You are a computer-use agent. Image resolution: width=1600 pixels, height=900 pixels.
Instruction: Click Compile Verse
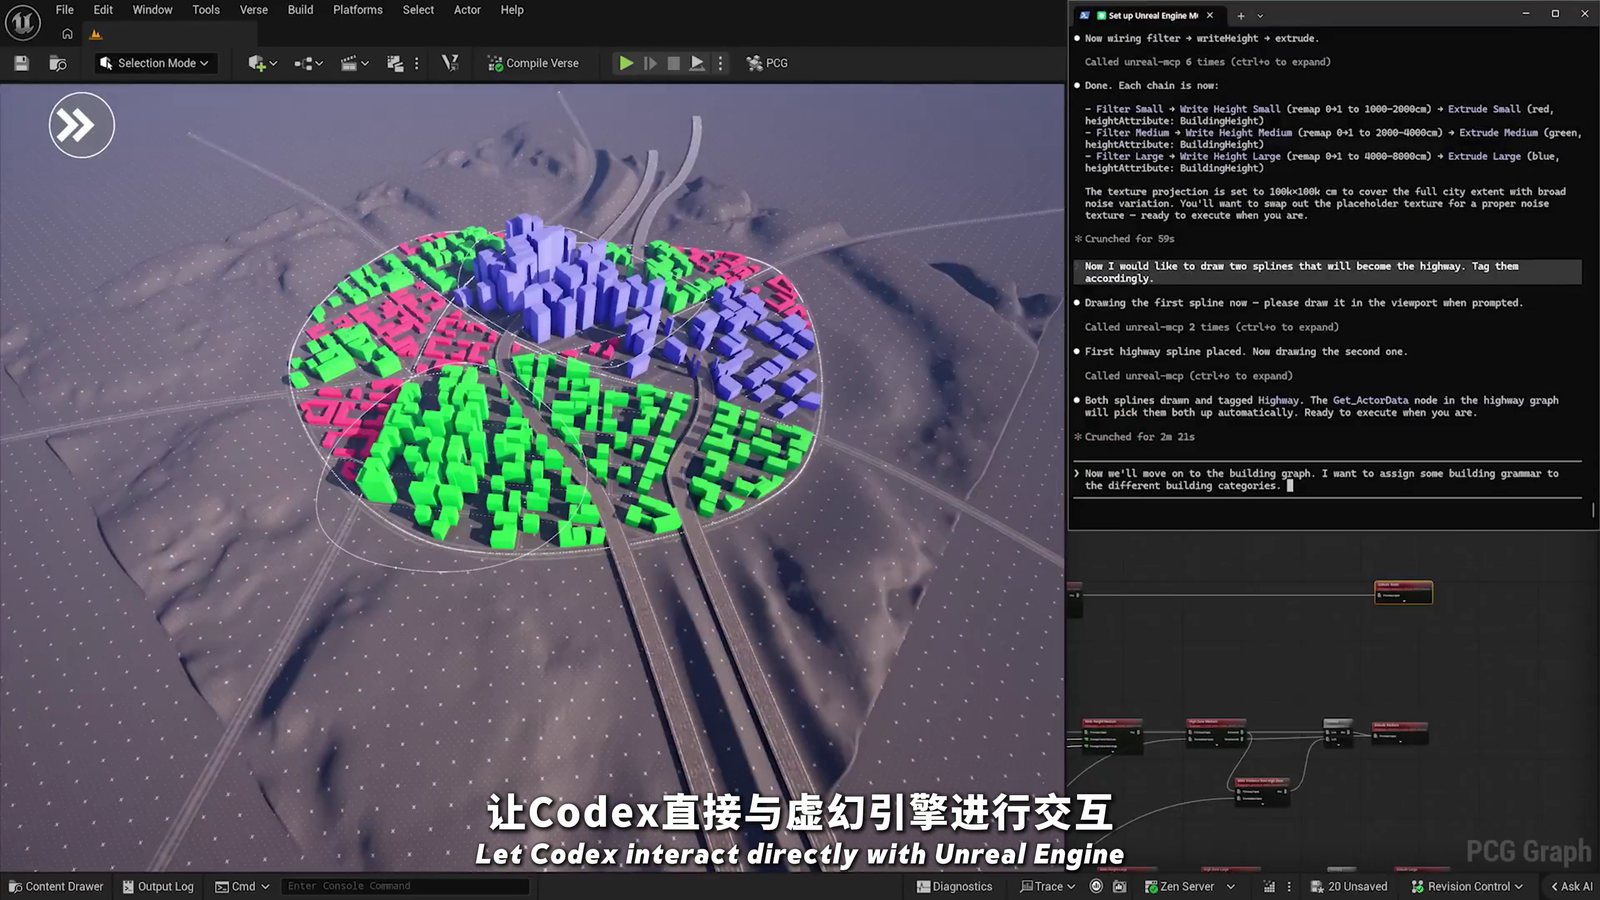(533, 63)
